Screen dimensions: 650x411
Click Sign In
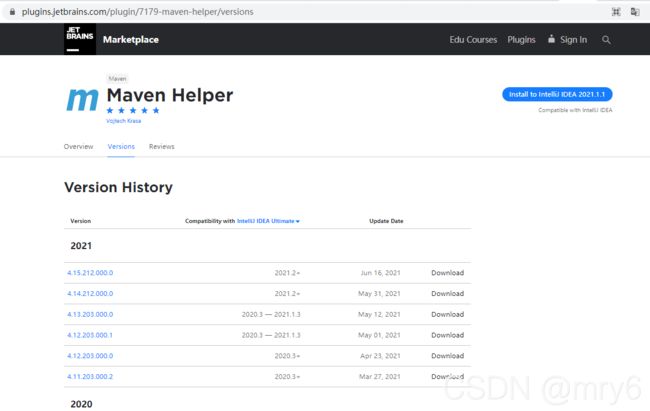(x=568, y=40)
